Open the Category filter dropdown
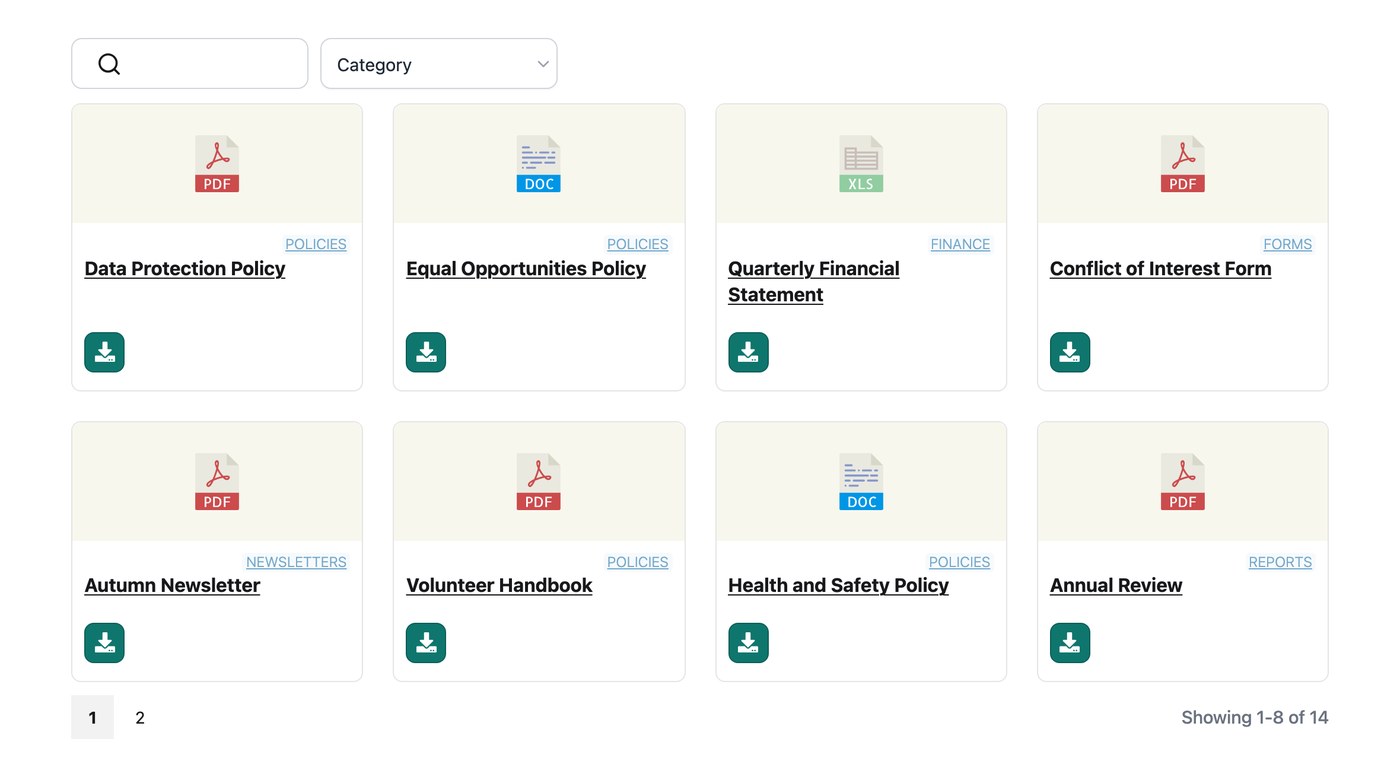 pos(439,64)
